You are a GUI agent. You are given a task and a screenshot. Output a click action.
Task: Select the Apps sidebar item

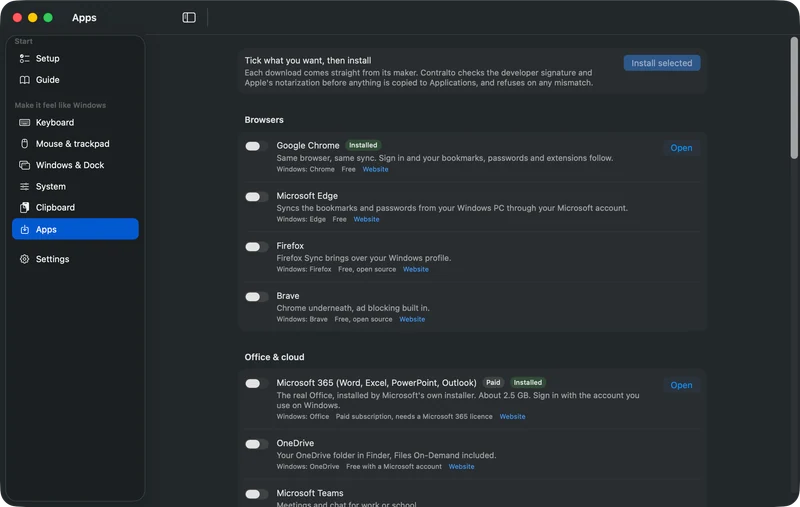pos(75,229)
